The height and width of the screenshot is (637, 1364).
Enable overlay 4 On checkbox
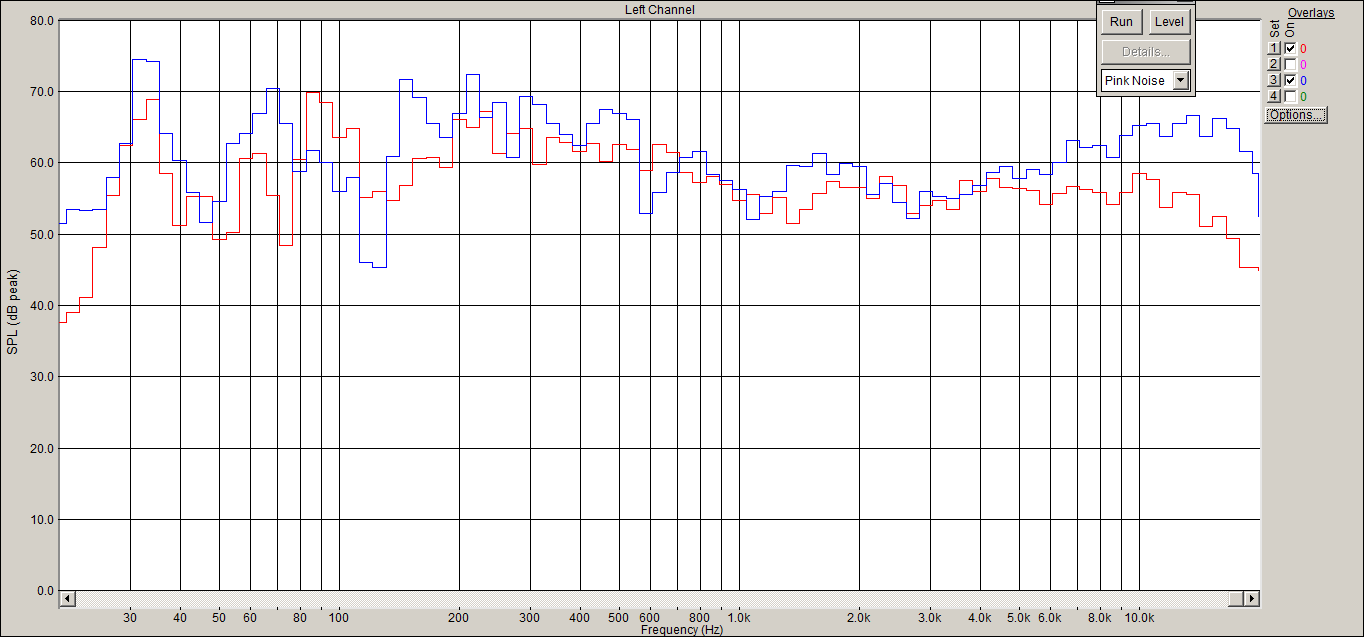(x=1290, y=96)
